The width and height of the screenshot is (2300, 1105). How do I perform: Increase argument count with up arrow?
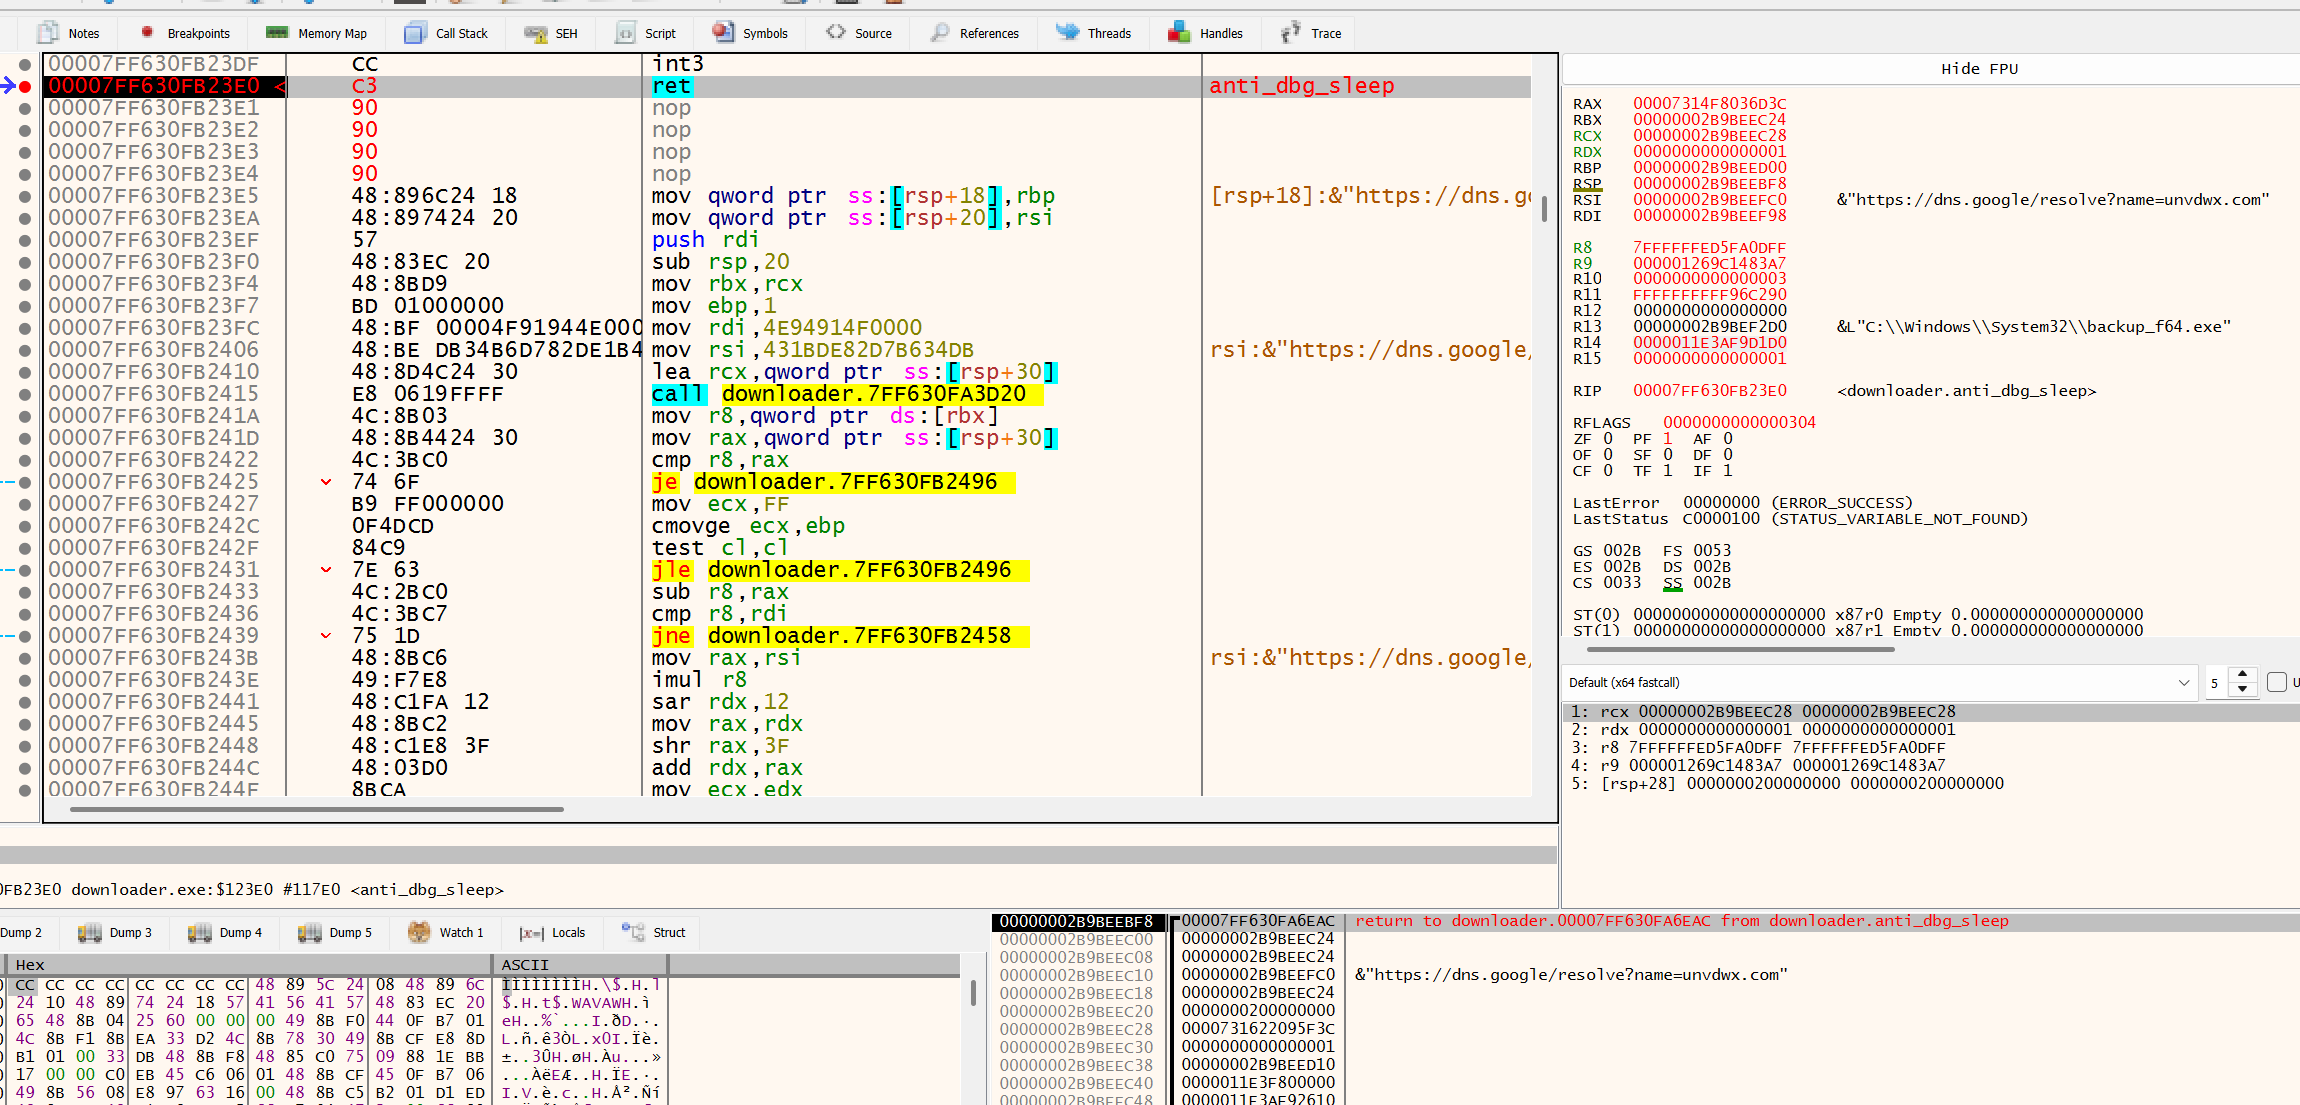[2243, 675]
